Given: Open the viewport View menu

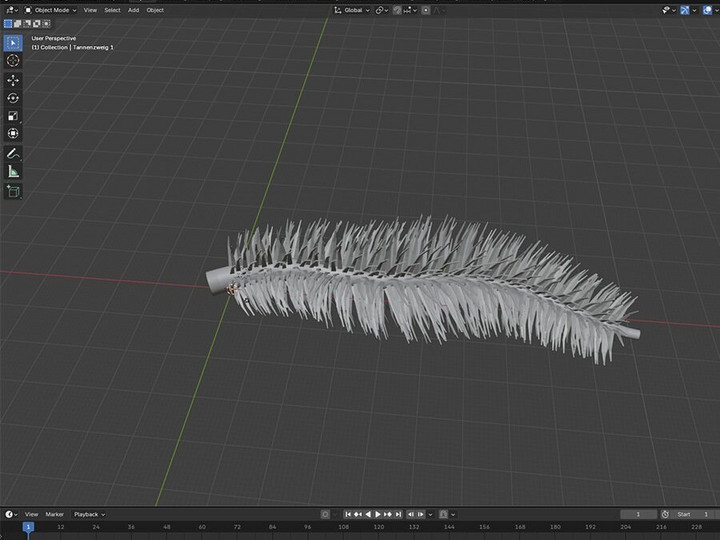Looking at the screenshot, I should coord(90,10).
